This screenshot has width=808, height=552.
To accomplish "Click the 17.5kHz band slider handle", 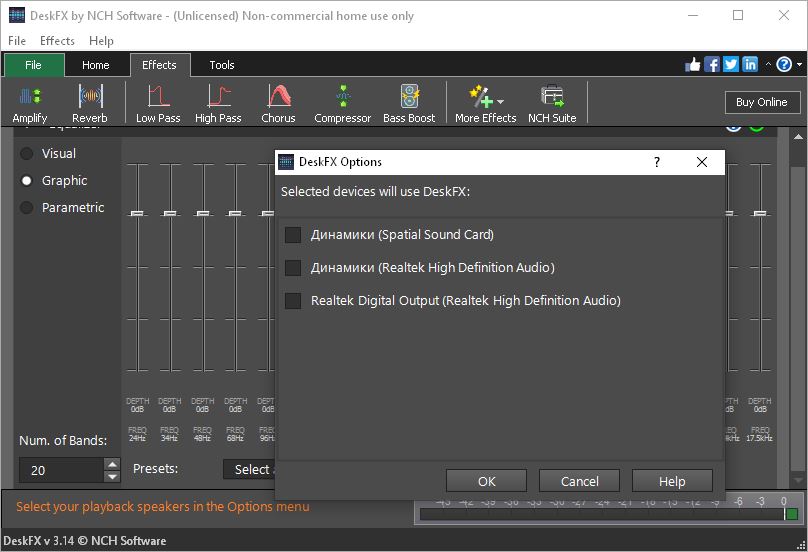I will (760, 213).
